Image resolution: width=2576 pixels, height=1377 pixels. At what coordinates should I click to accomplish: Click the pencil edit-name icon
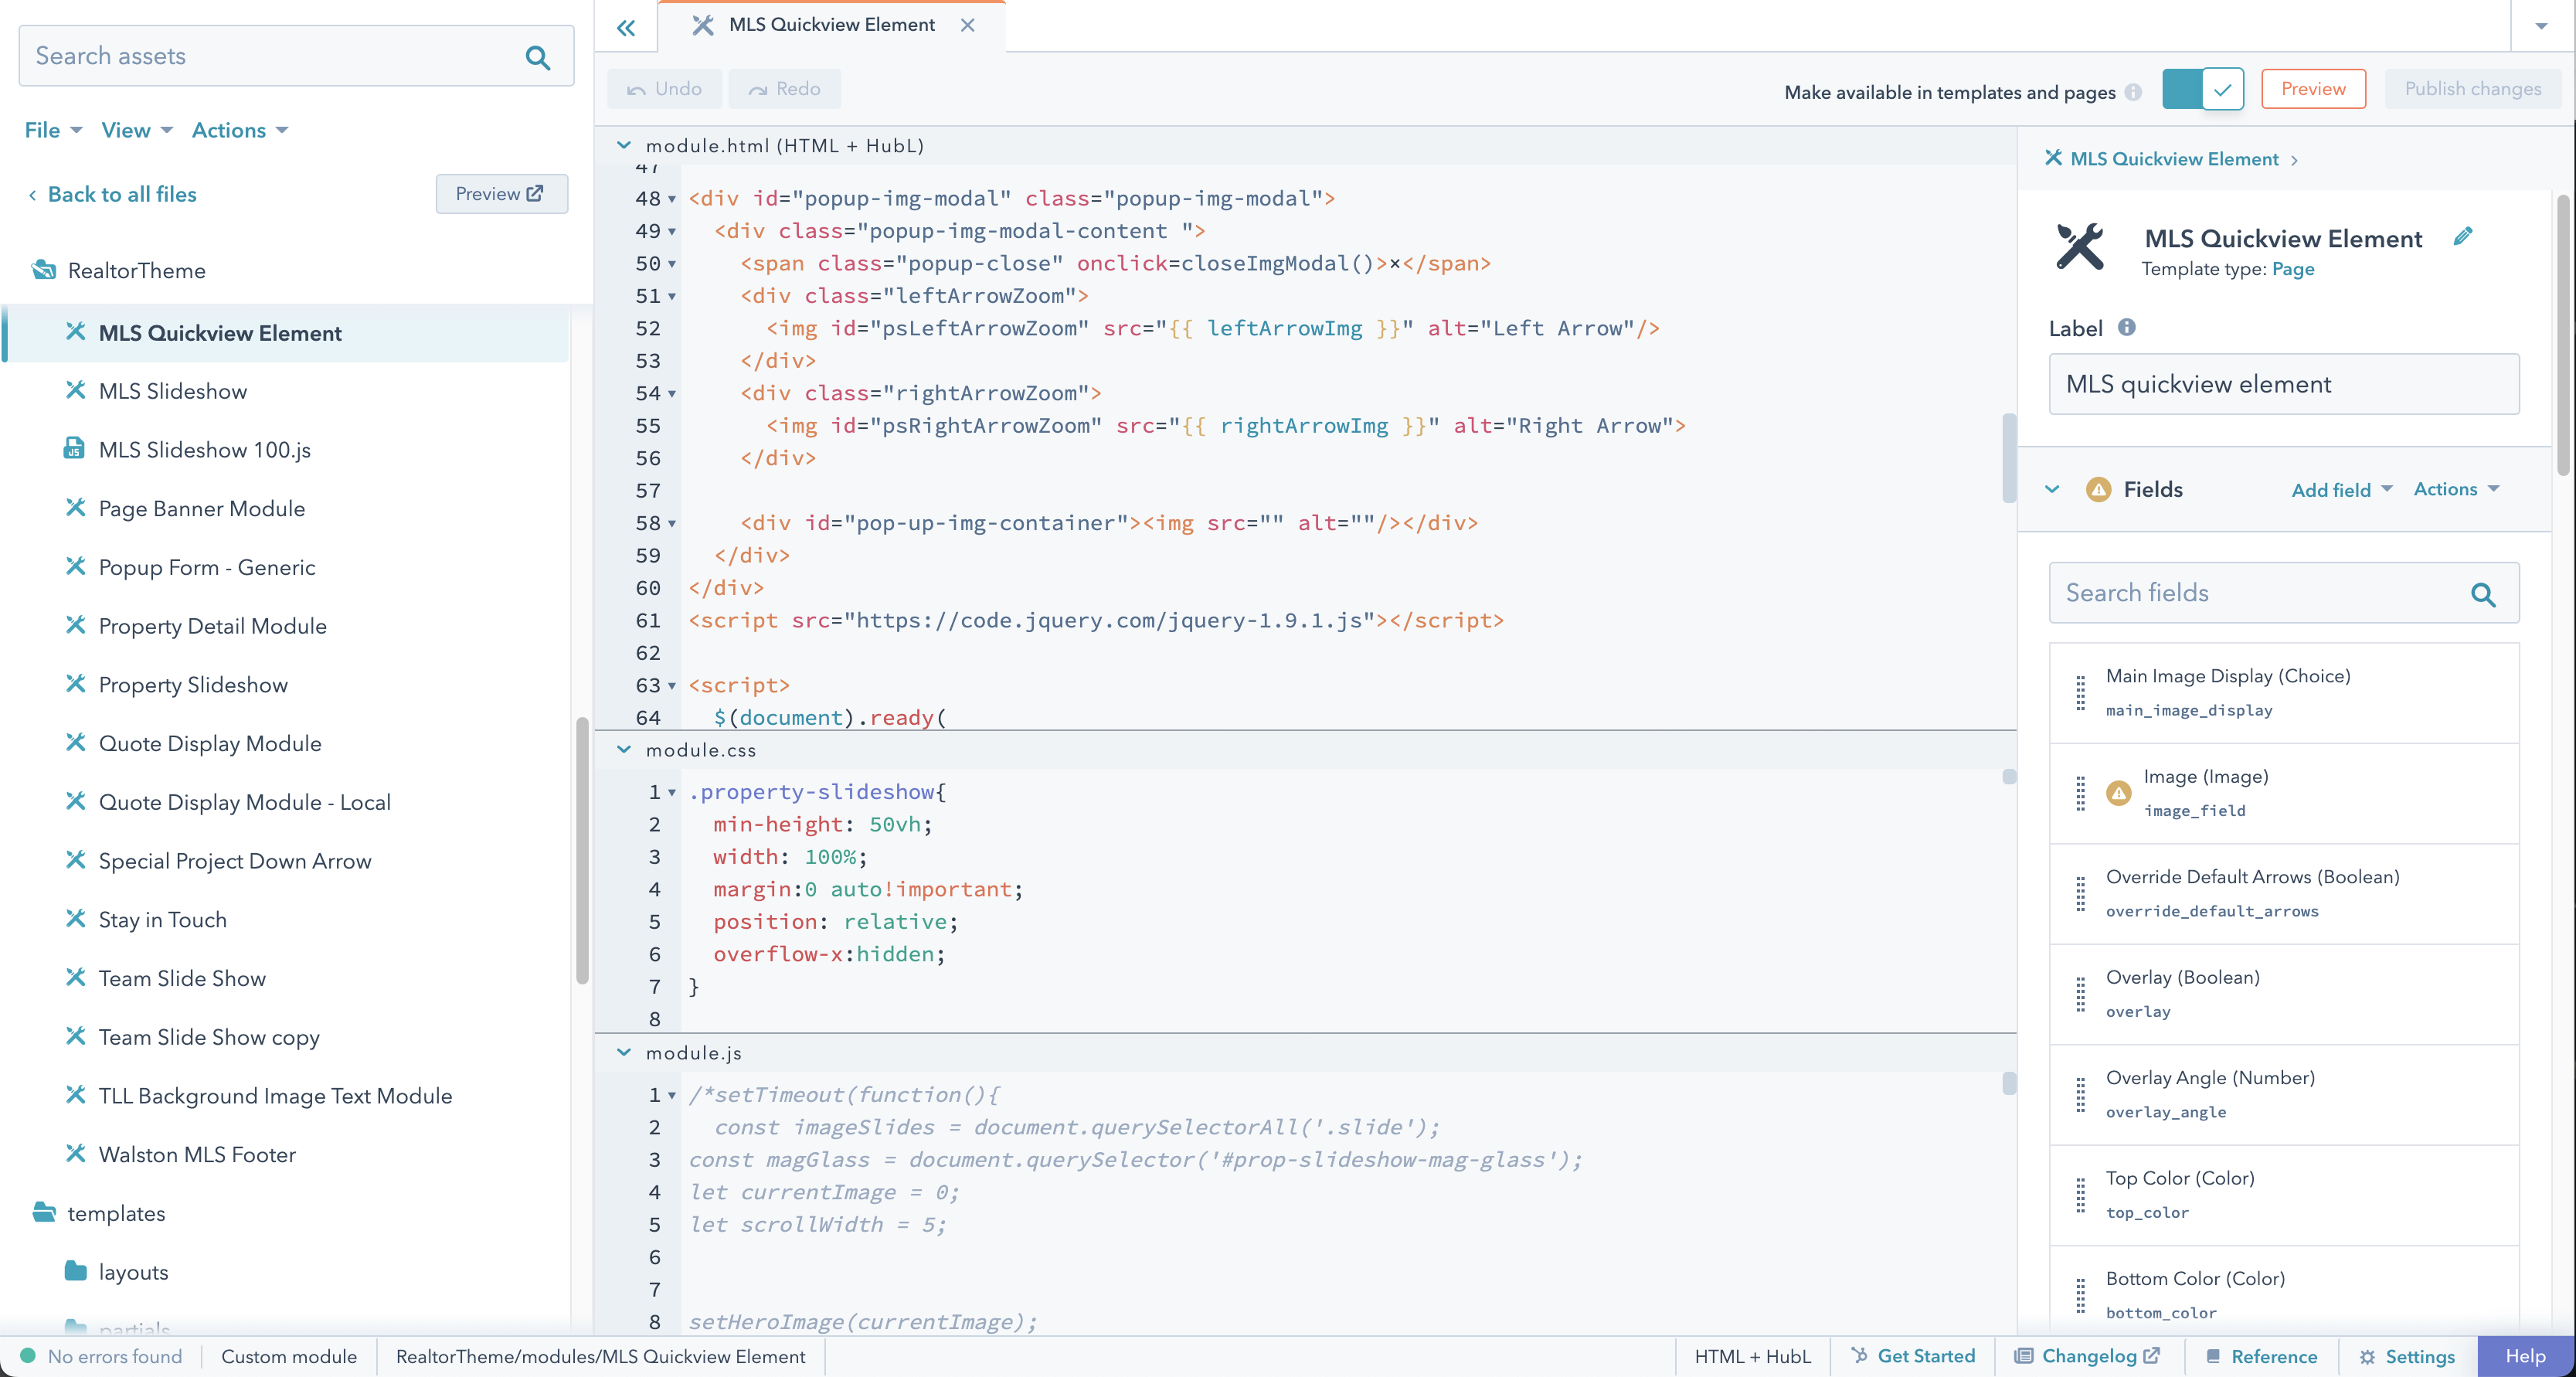2463,236
